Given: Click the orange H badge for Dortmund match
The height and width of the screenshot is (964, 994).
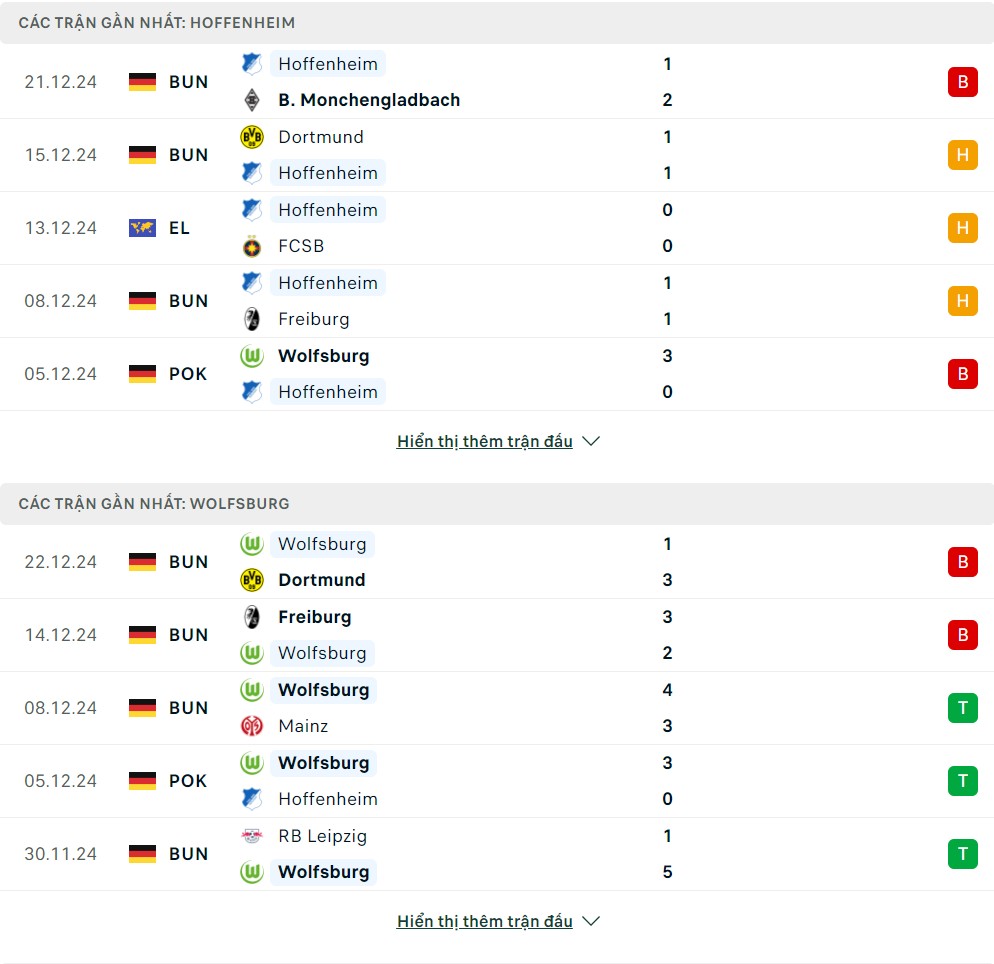Looking at the screenshot, I should (962, 155).
